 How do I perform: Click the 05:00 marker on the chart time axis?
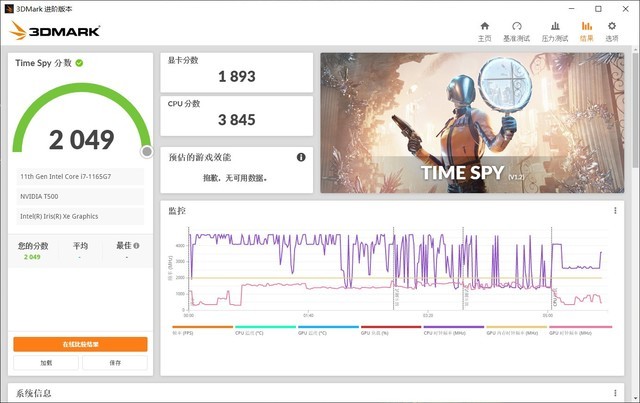(x=547, y=315)
